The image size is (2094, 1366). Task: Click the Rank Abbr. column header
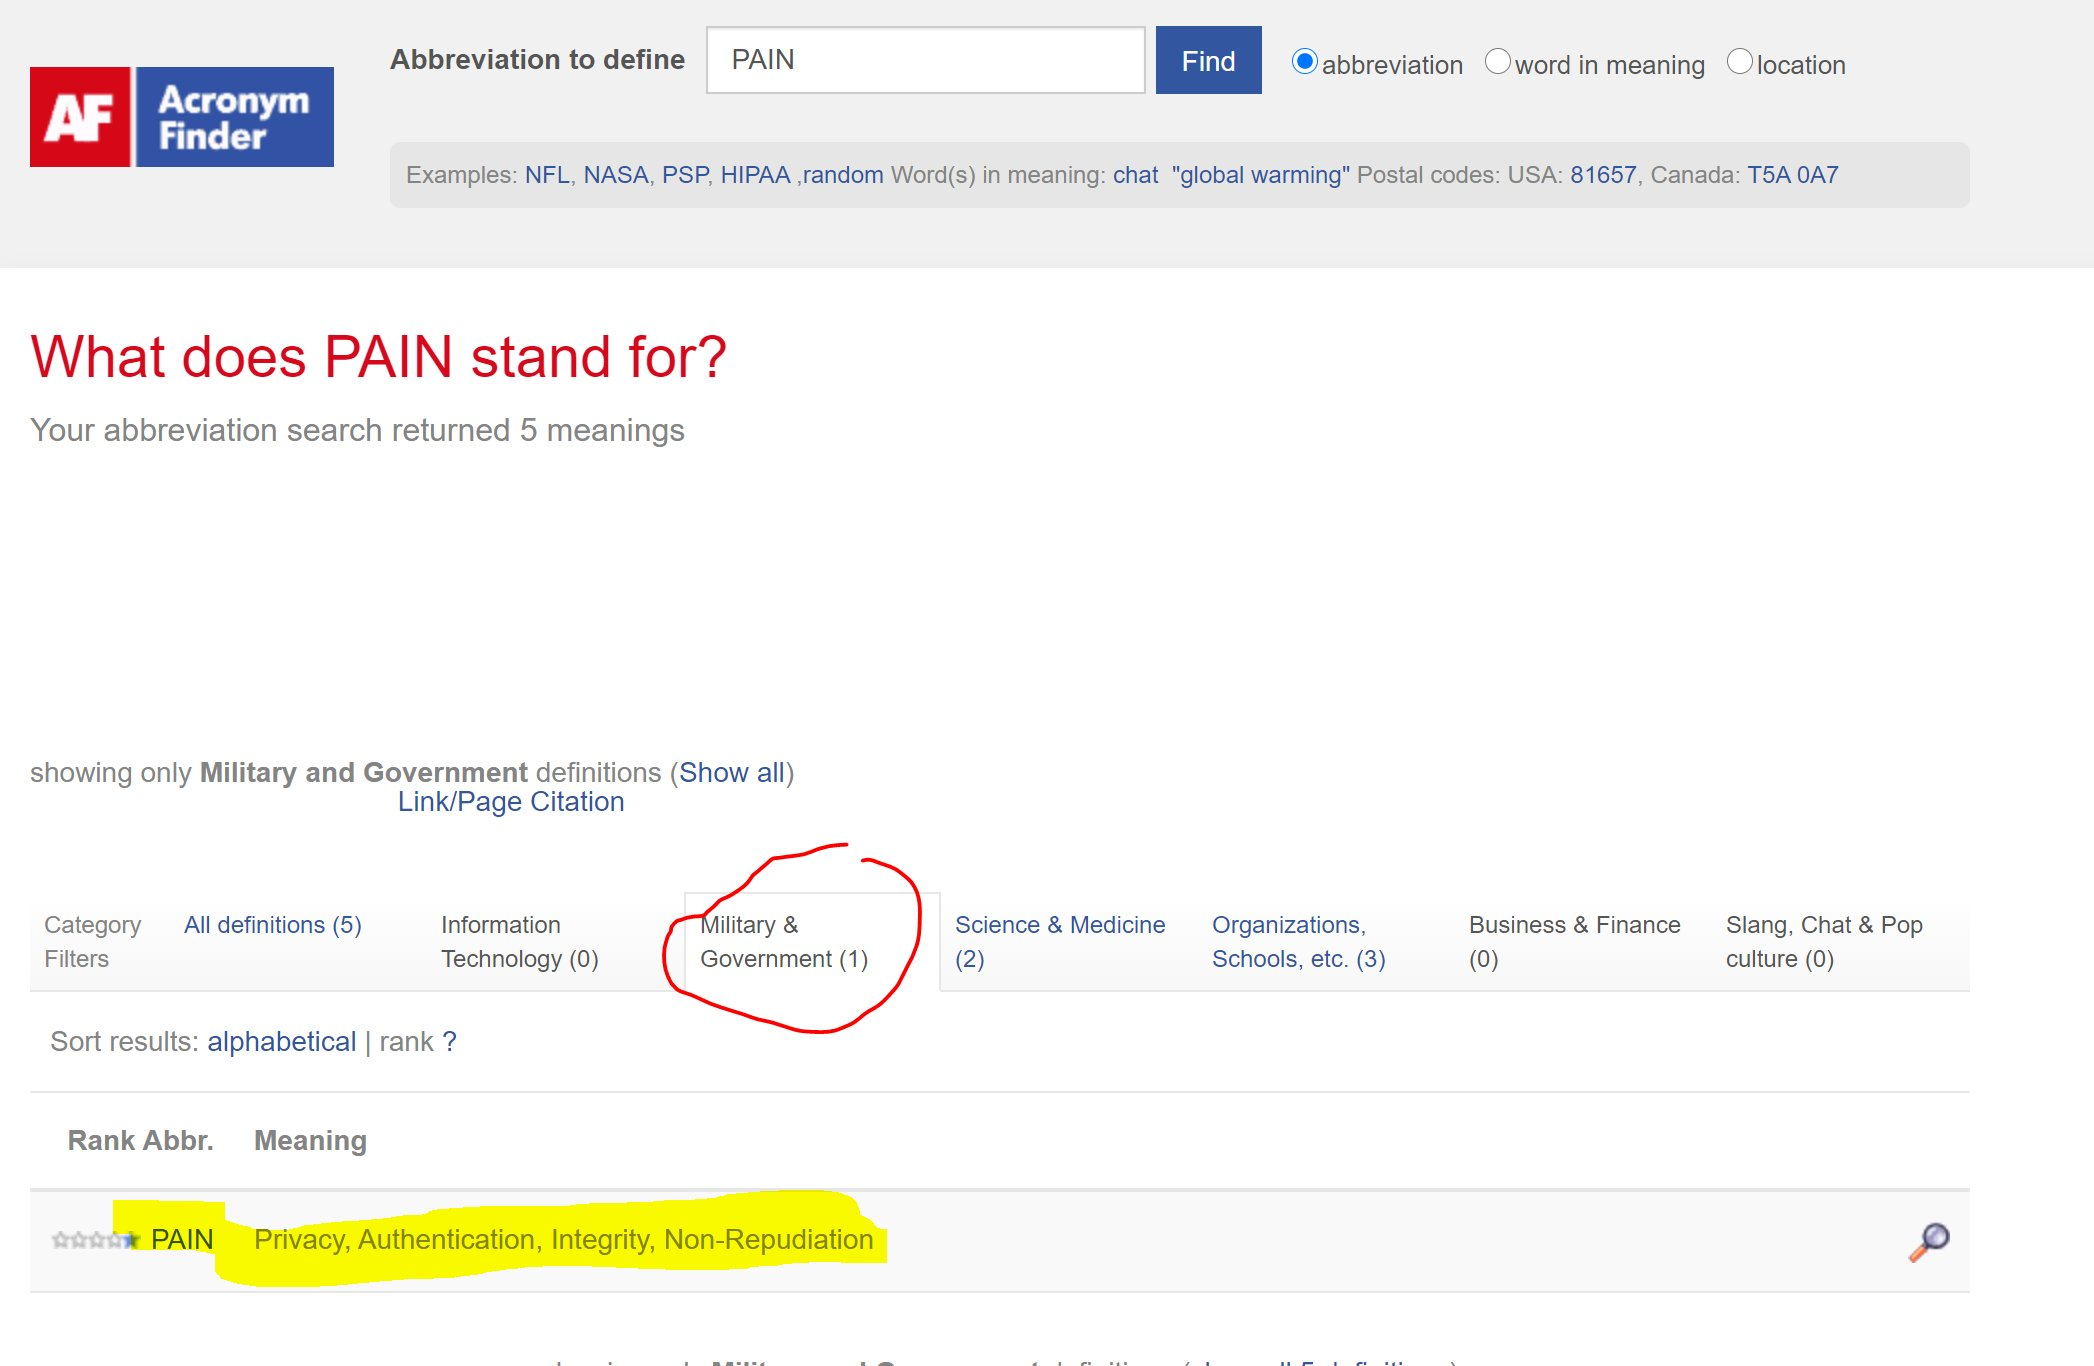pyautogui.click(x=140, y=1141)
